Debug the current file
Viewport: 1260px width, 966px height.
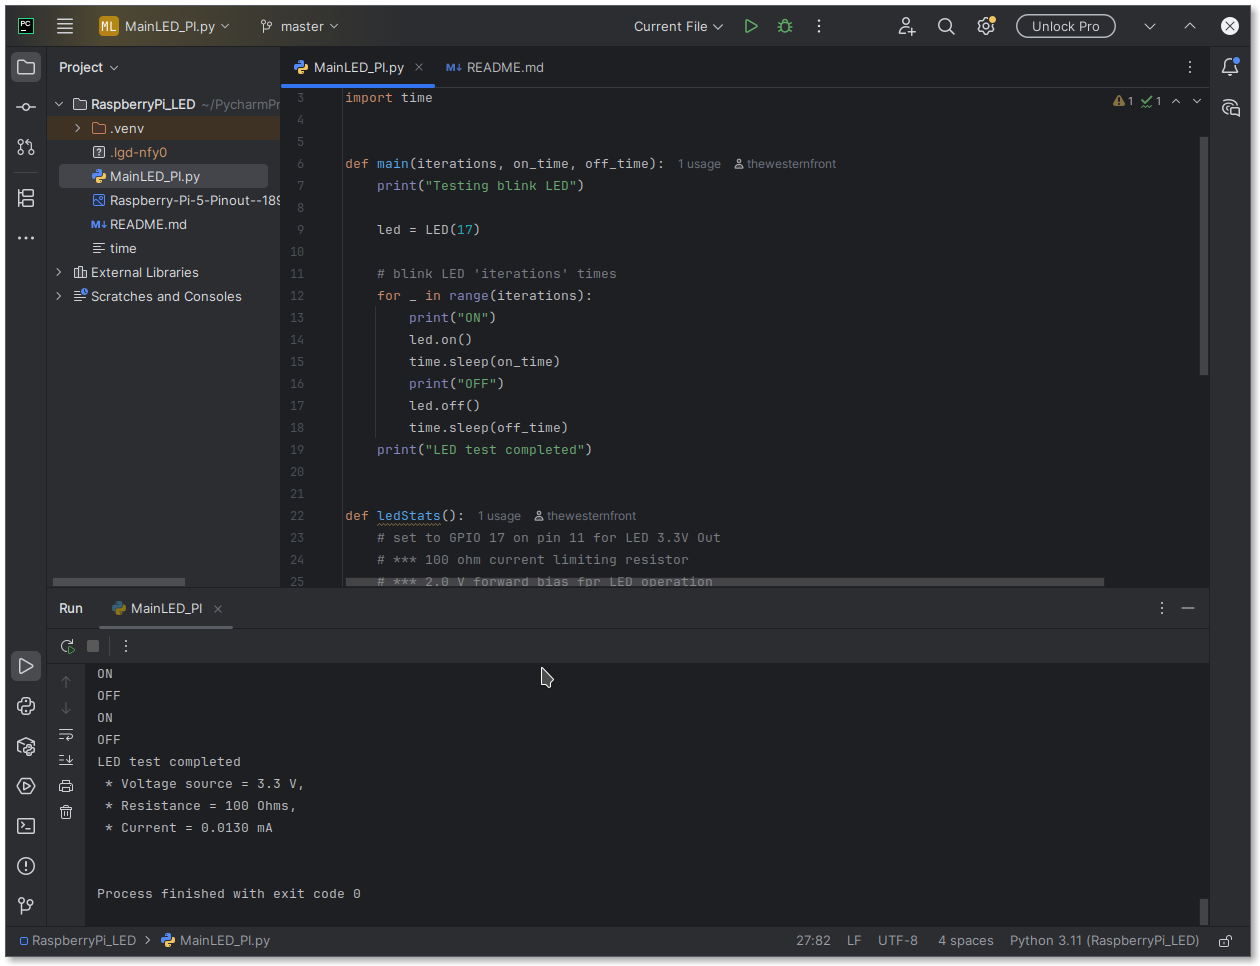click(785, 27)
